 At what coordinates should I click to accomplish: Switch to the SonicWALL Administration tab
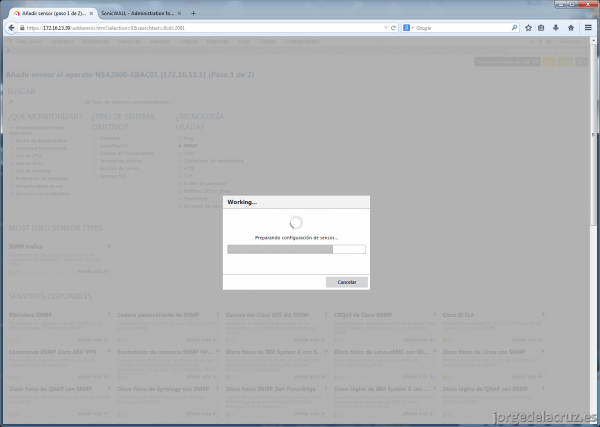pyautogui.click(x=140, y=13)
